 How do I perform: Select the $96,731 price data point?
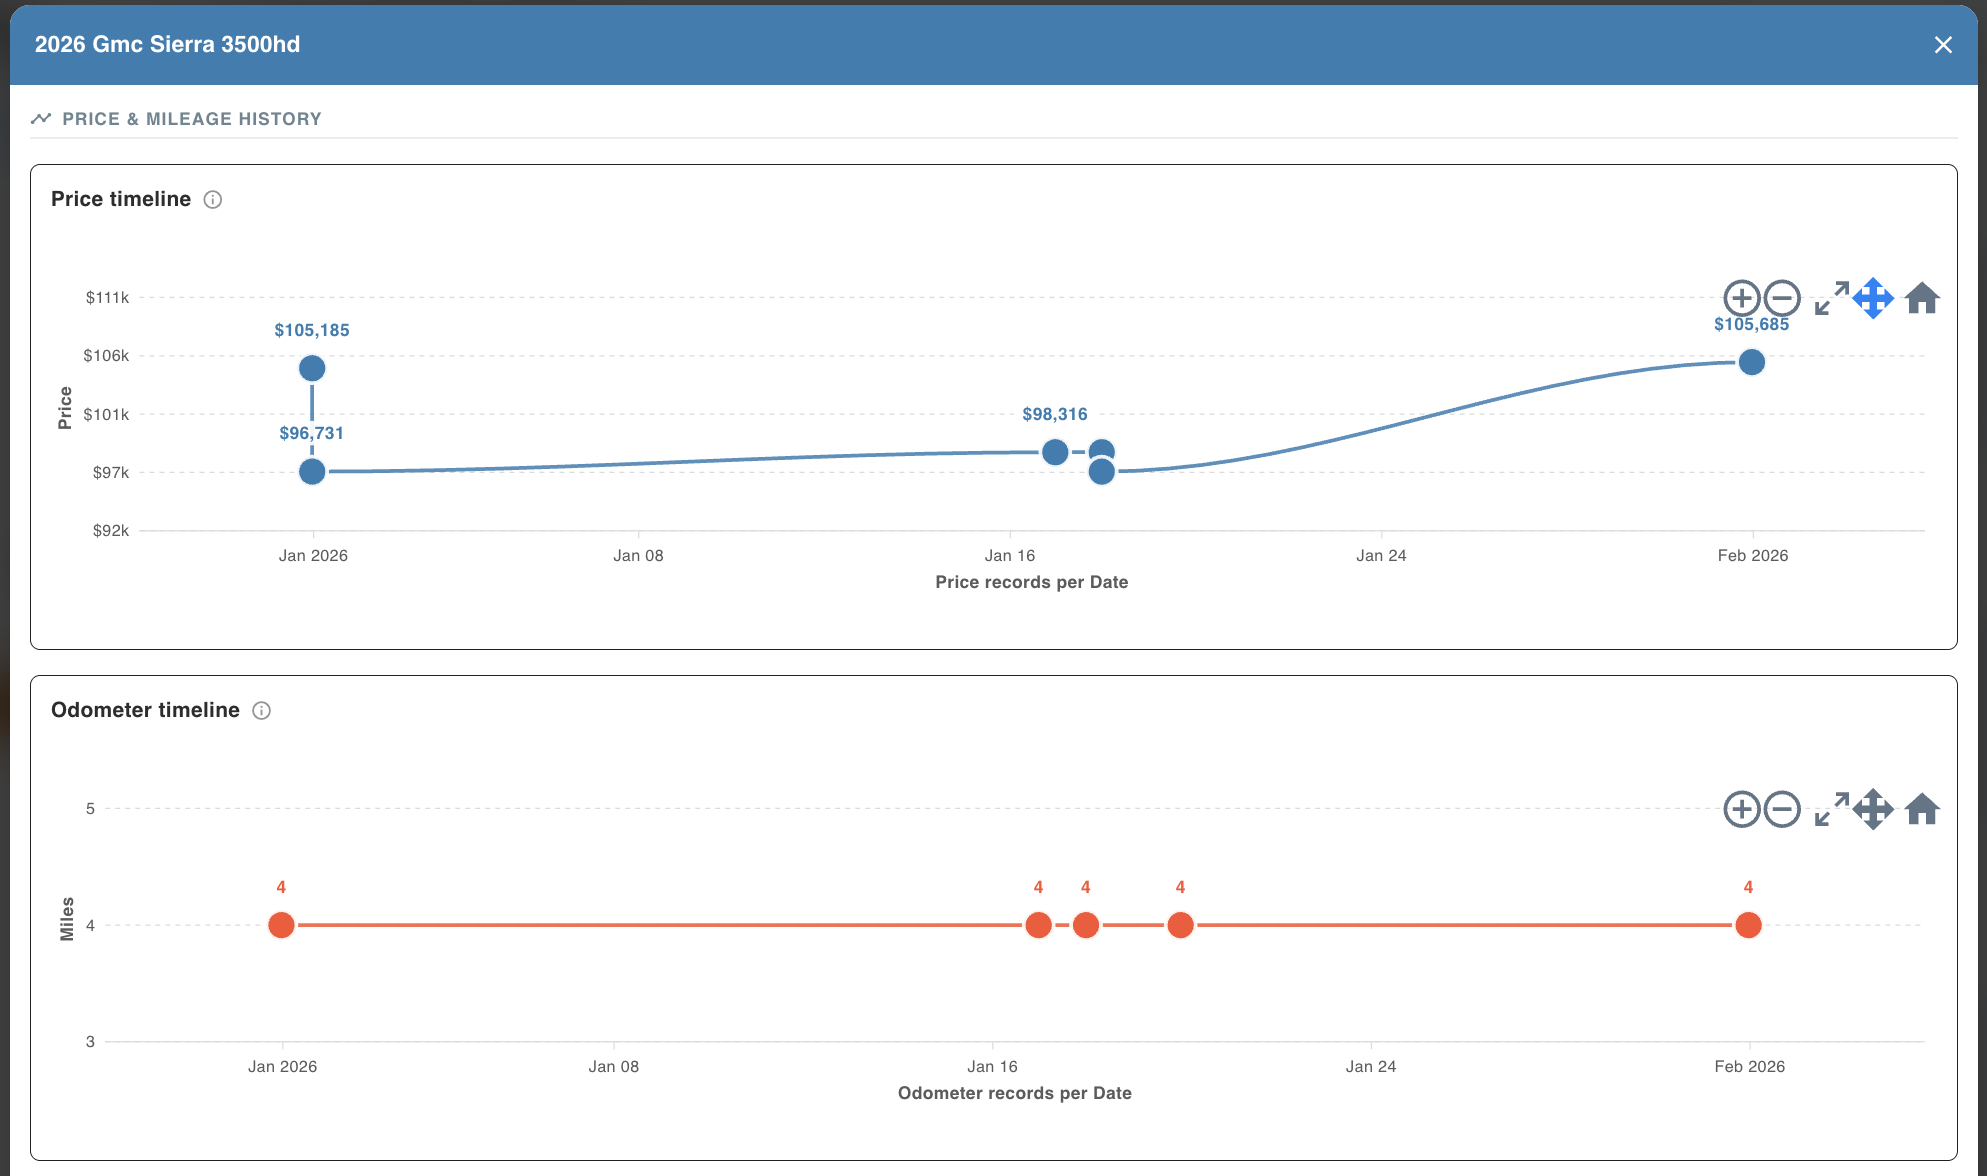312,471
